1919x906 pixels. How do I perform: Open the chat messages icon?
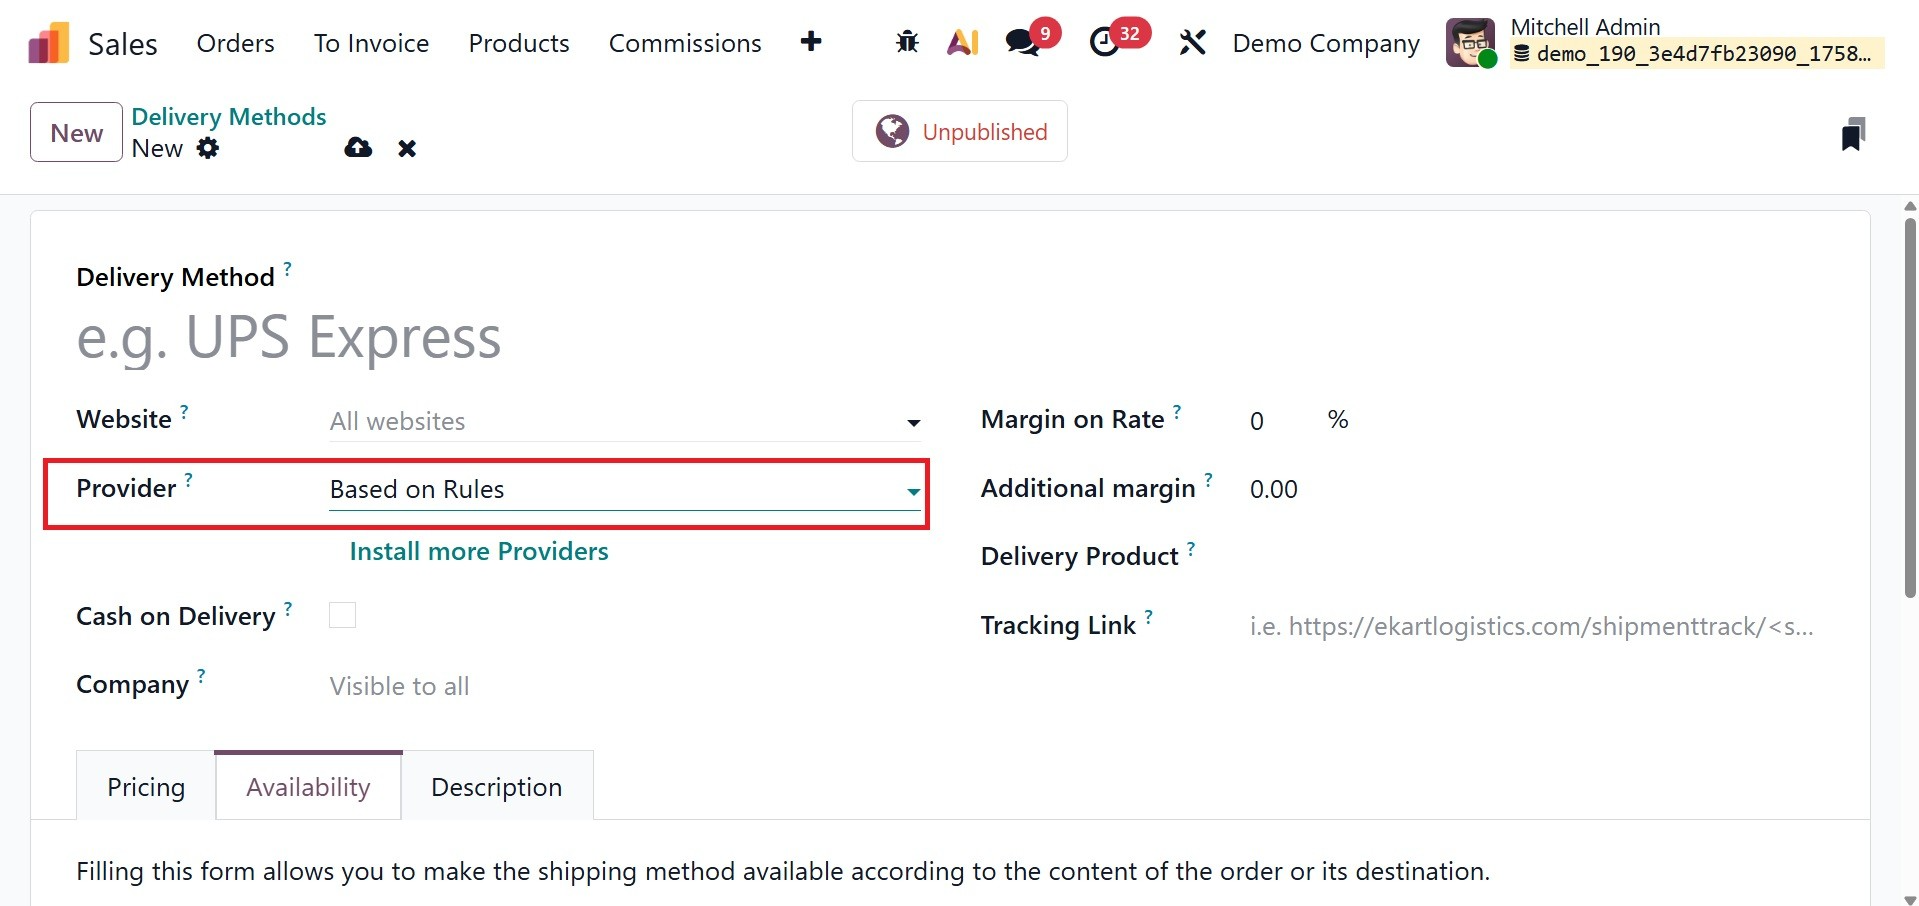pyautogui.click(x=1022, y=42)
